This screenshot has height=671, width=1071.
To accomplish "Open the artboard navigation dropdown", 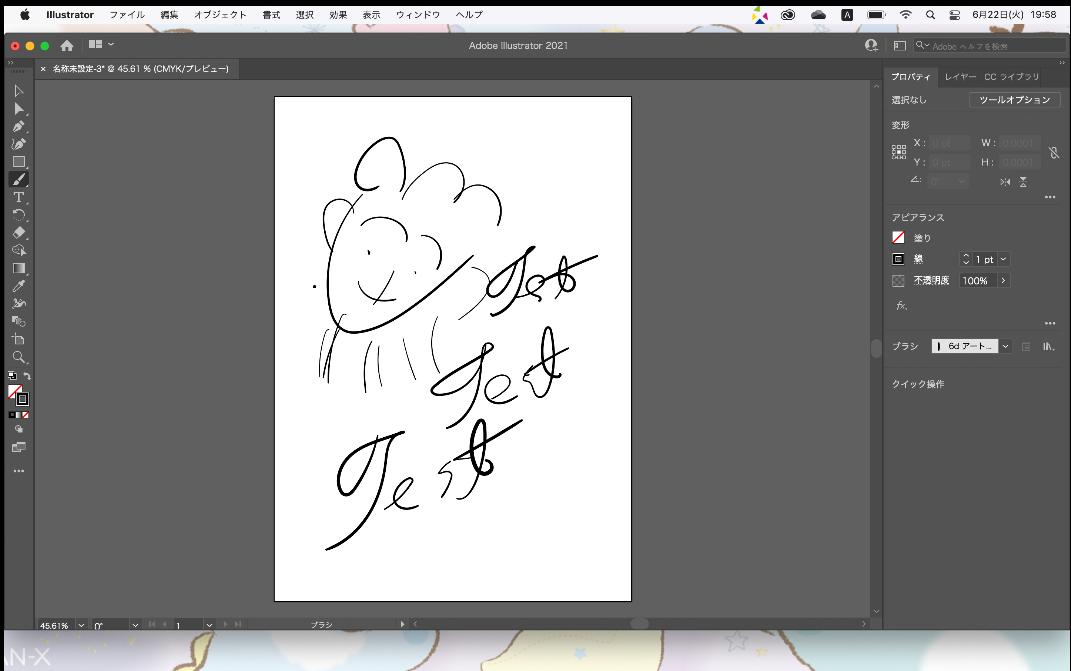I will coord(209,625).
